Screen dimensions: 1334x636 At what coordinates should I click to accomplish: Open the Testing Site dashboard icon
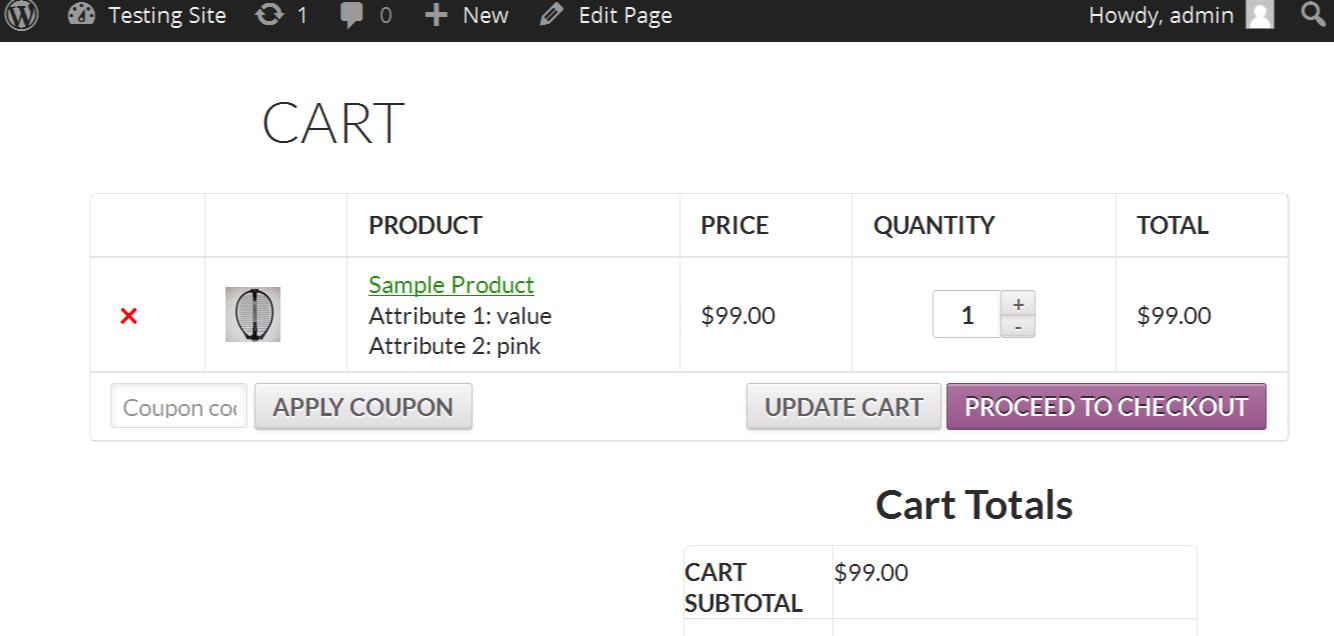[82, 16]
